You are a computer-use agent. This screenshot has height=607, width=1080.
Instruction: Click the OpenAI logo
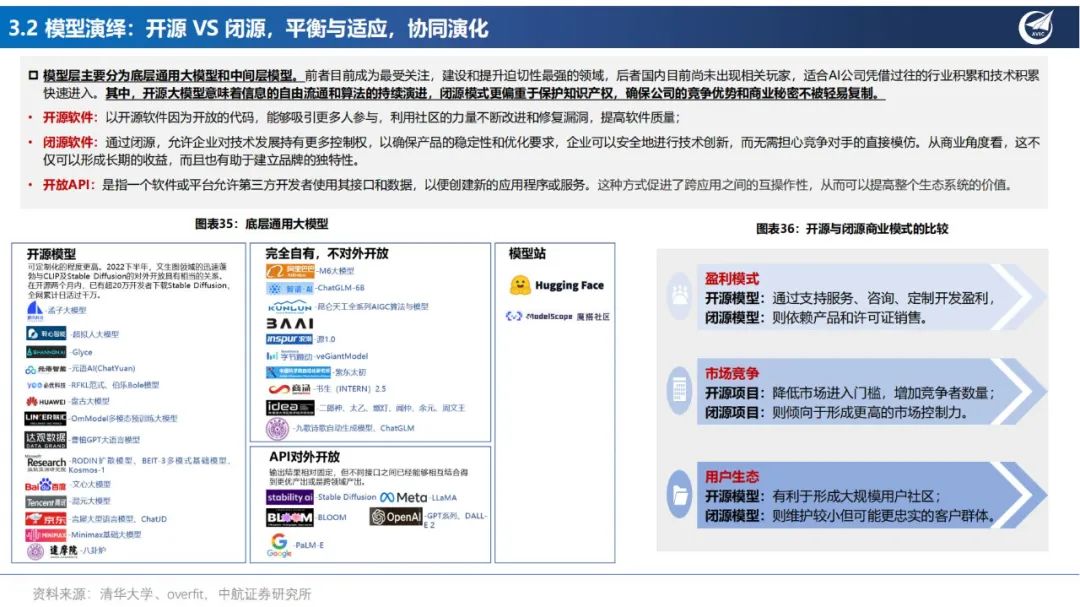click(x=396, y=516)
